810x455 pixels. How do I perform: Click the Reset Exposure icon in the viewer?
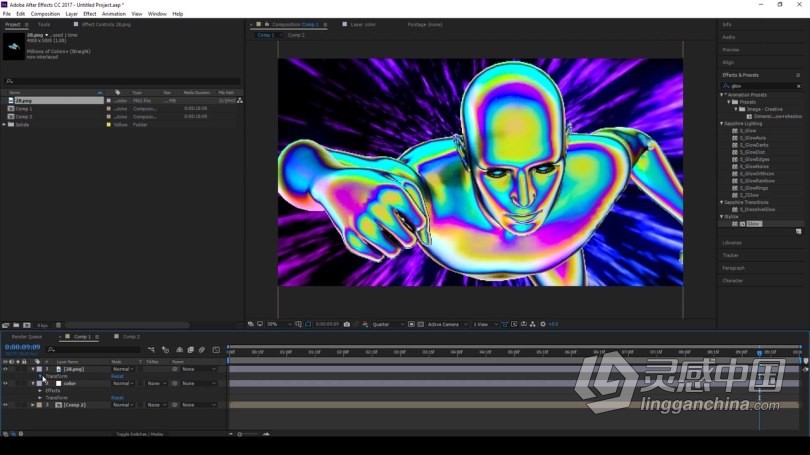click(x=543, y=324)
